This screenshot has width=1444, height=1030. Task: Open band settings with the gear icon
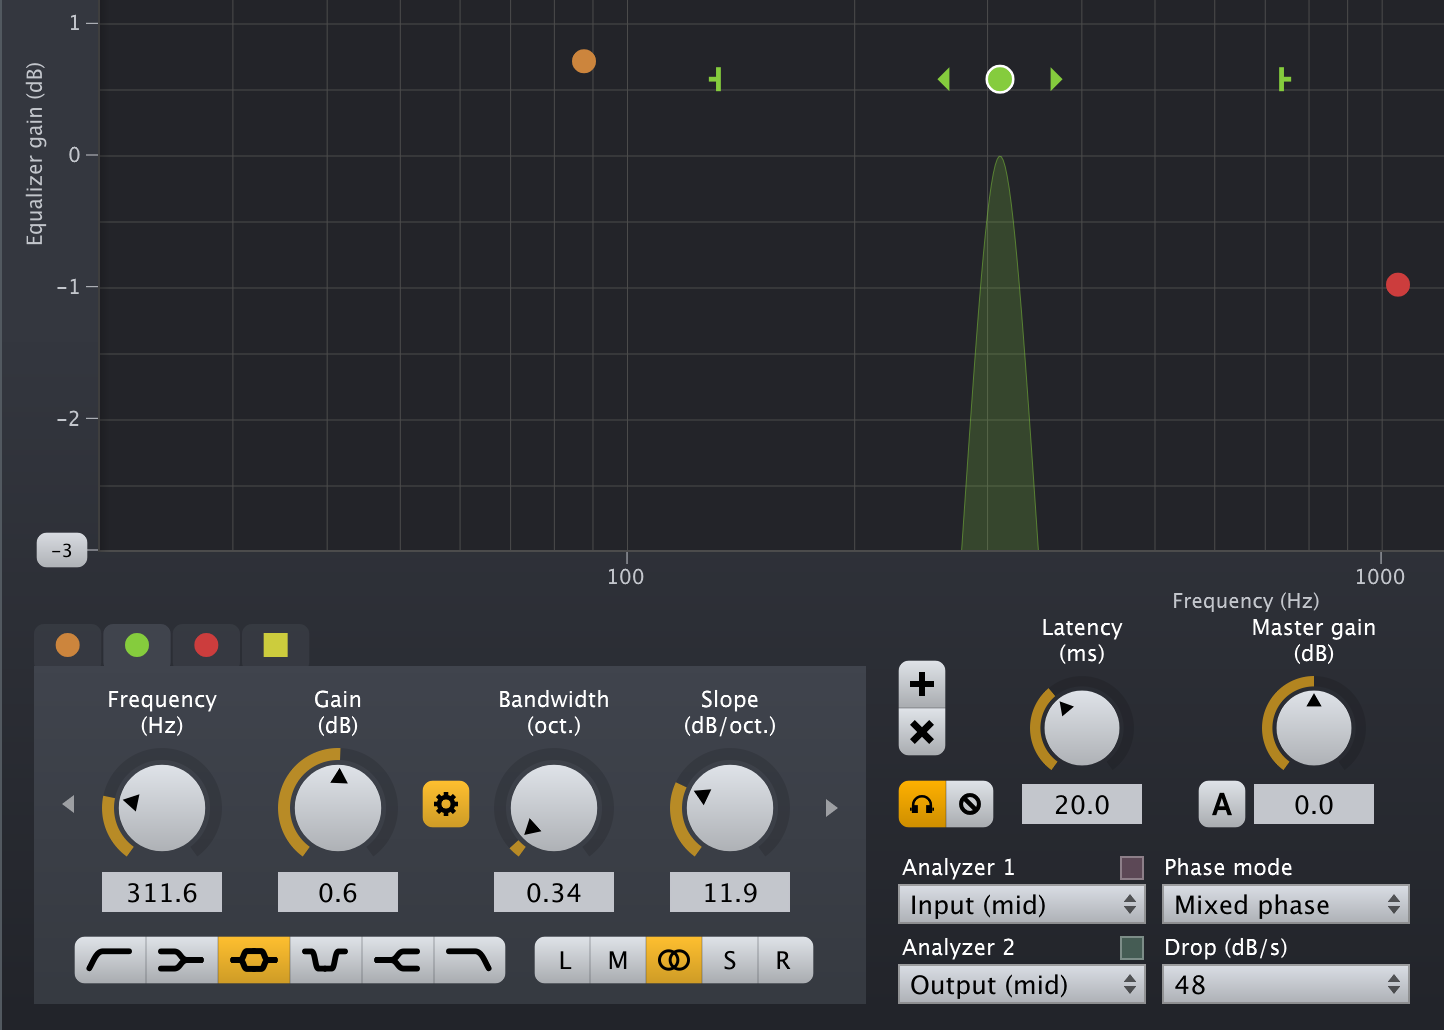click(446, 804)
